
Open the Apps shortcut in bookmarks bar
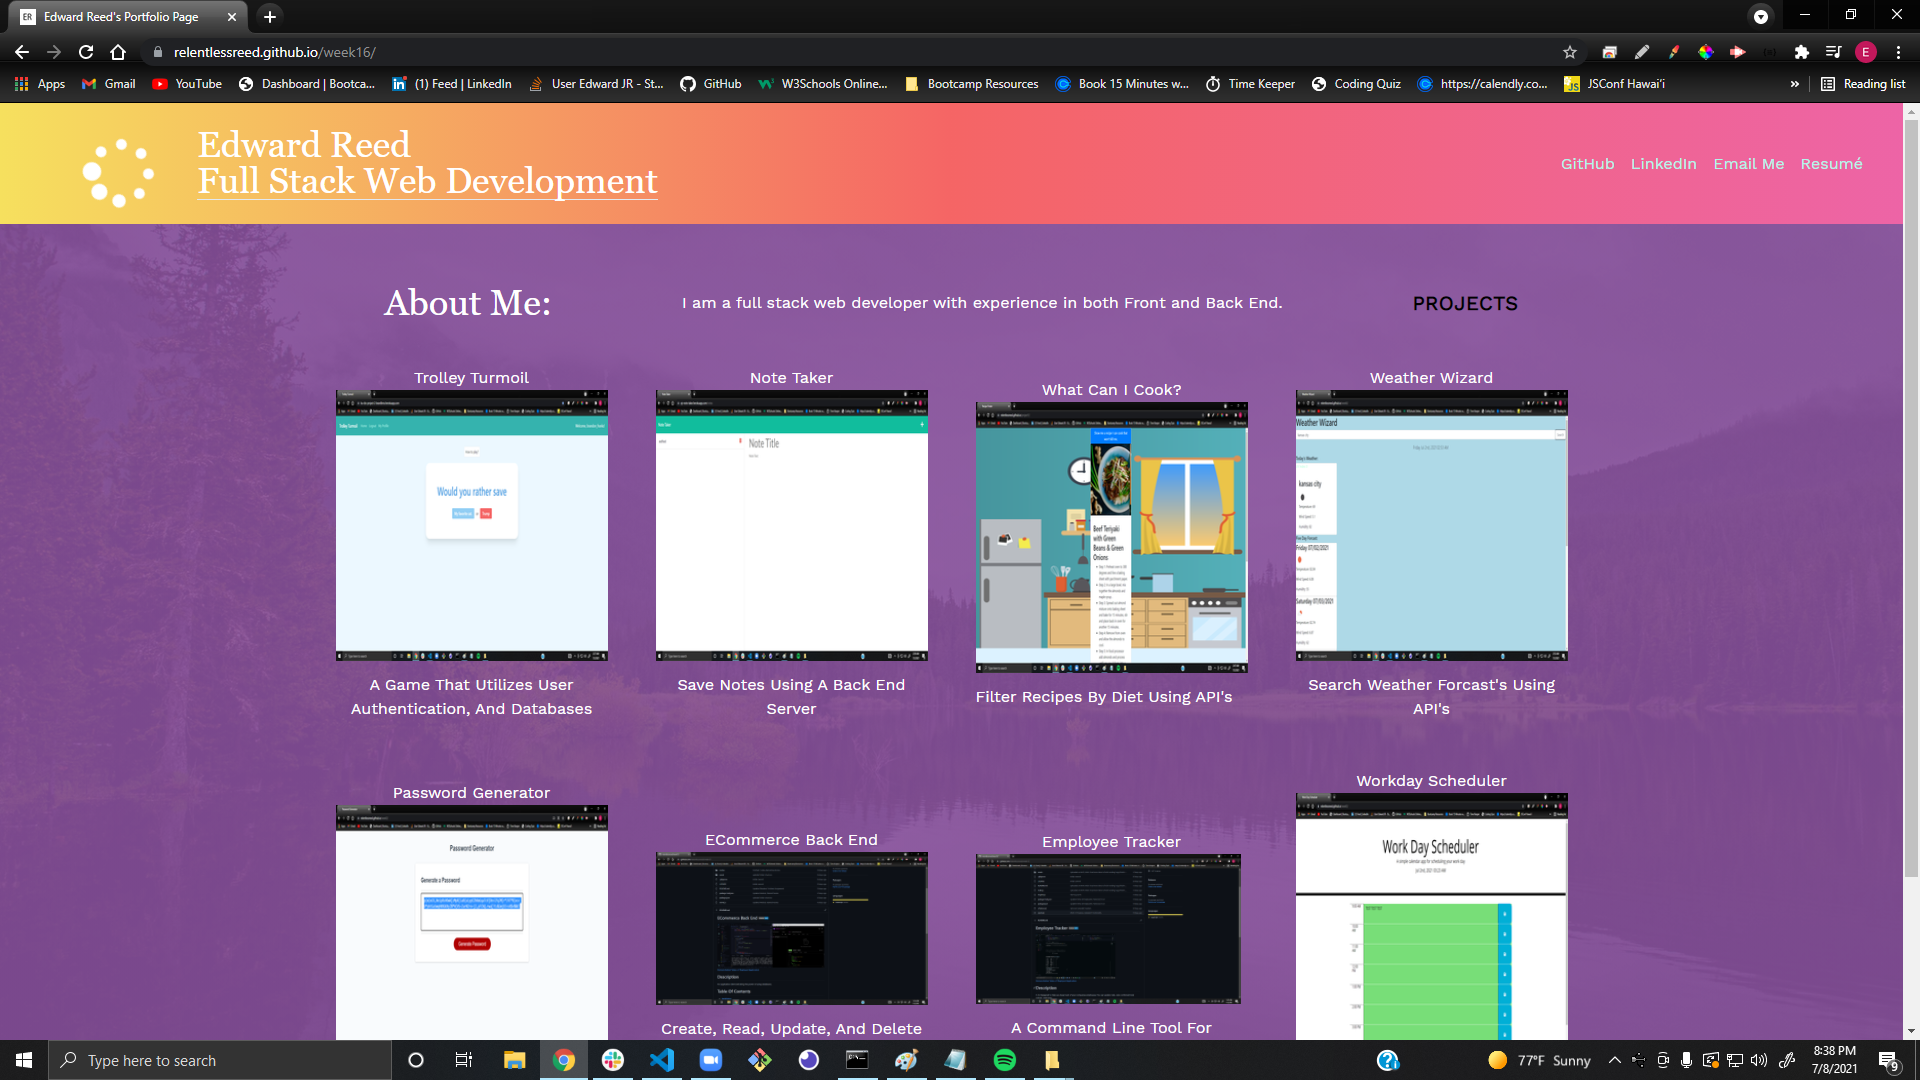click(40, 84)
